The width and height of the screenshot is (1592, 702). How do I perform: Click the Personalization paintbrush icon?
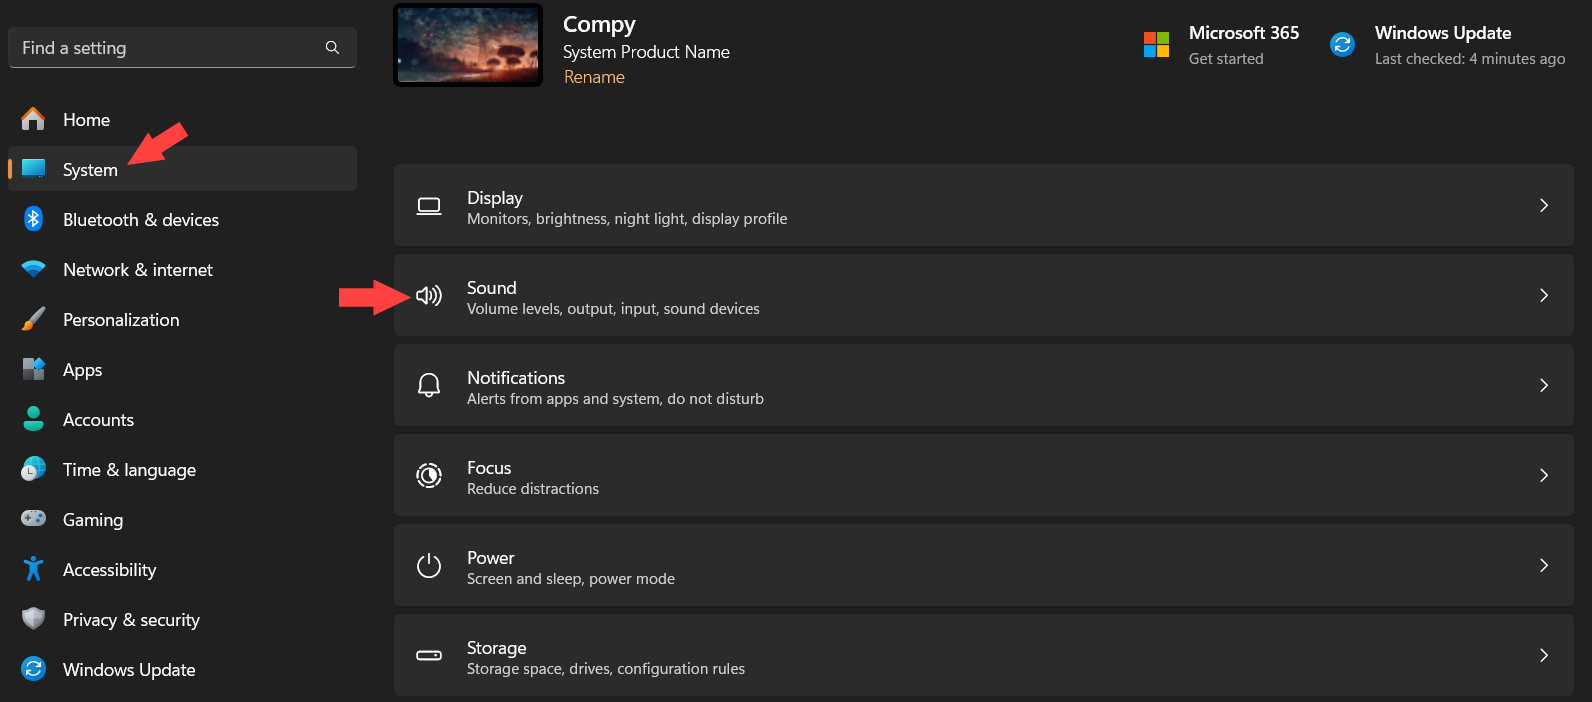pos(33,319)
